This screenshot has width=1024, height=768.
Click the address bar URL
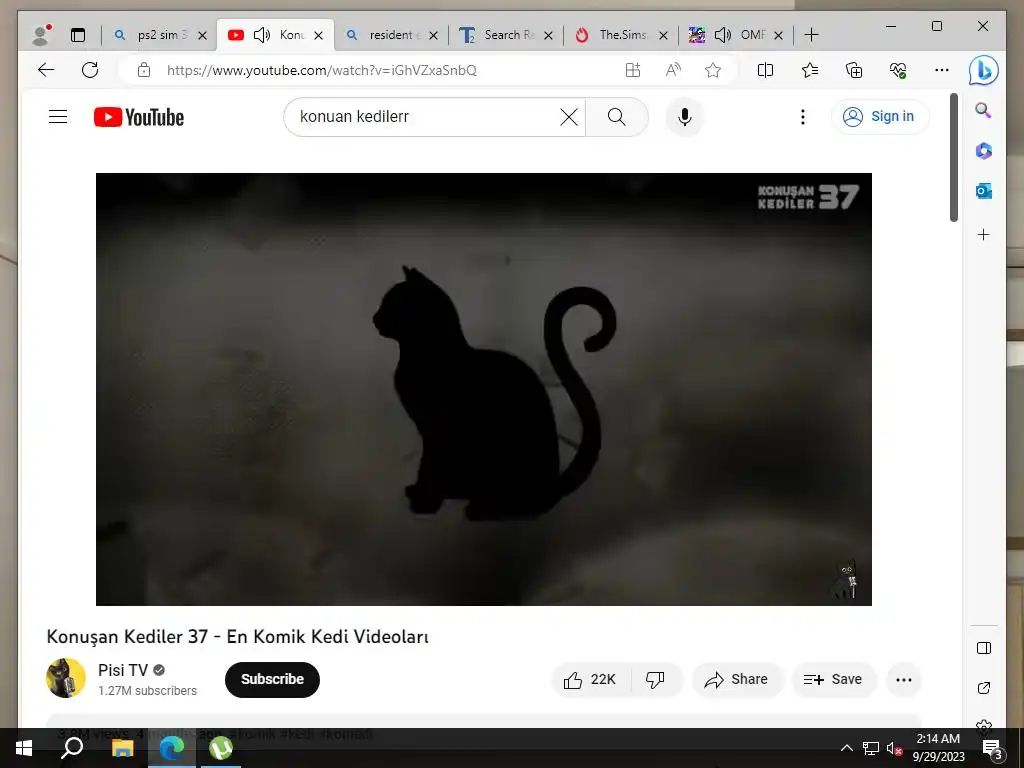[x=321, y=71]
